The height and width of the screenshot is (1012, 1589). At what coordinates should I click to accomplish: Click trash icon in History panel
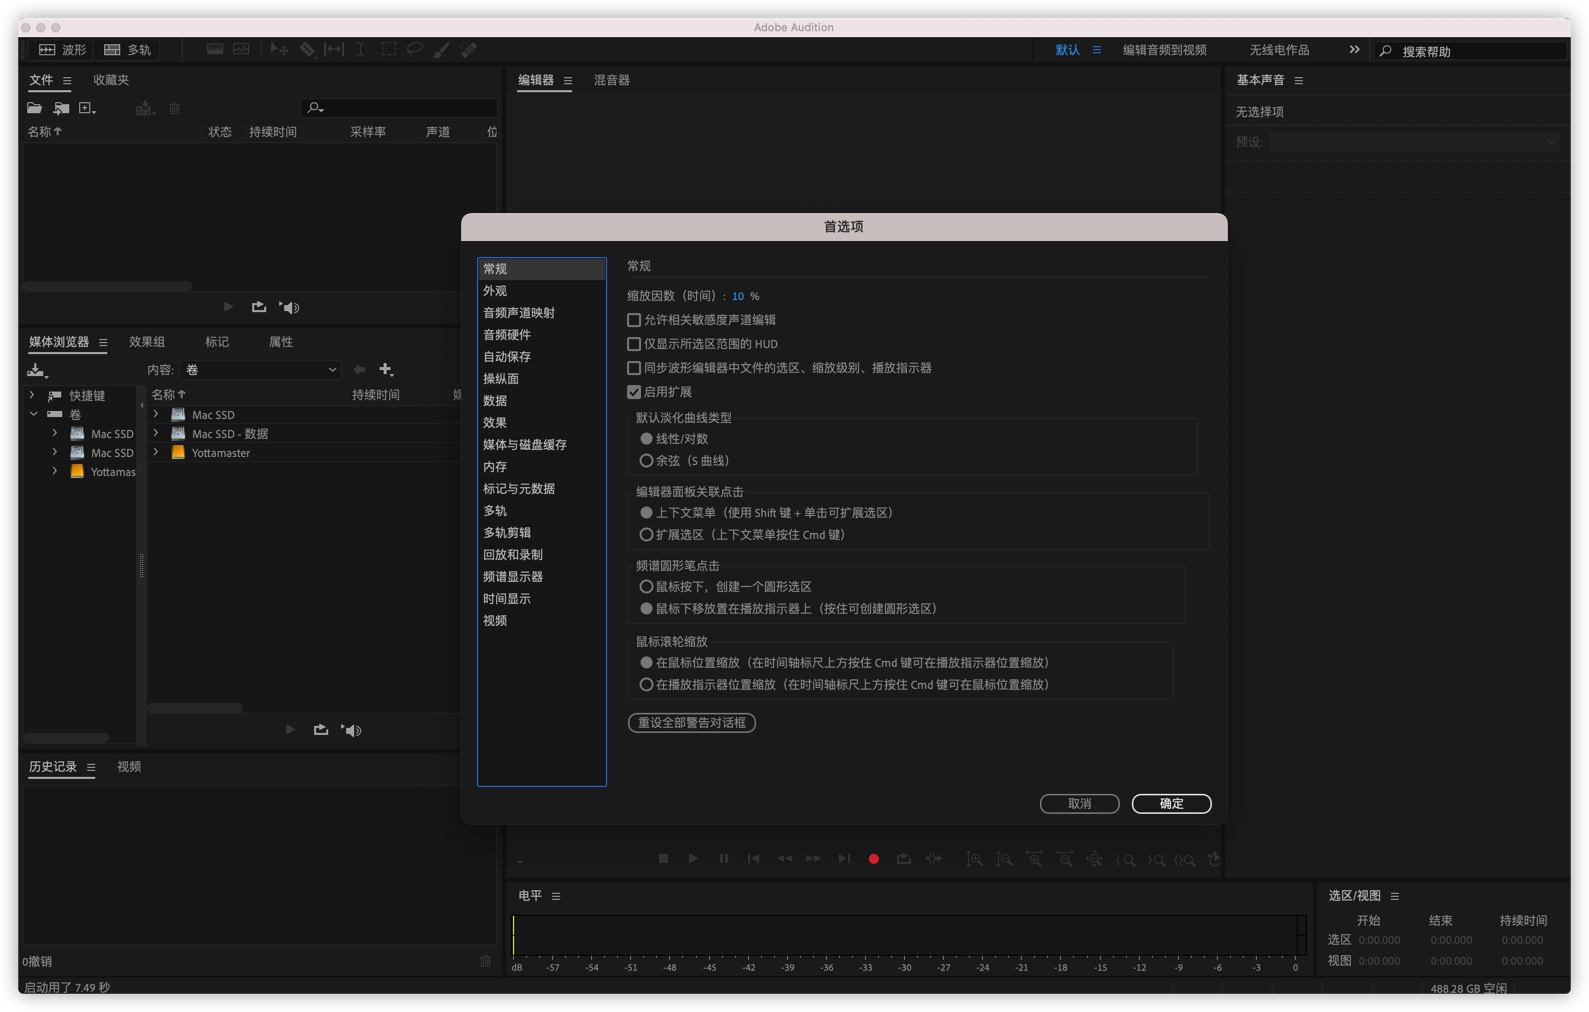pyautogui.click(x=485, y=961)
